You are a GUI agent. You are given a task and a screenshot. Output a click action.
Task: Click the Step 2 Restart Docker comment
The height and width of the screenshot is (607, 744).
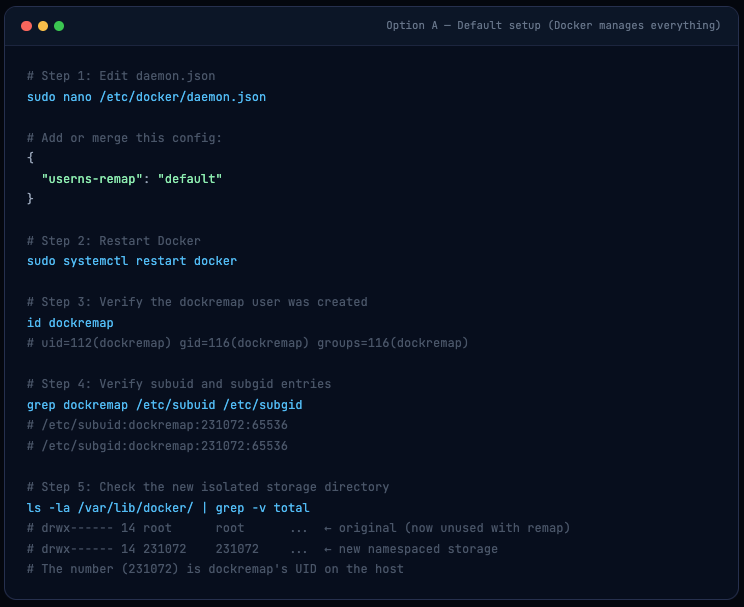[x=114, y=241]
